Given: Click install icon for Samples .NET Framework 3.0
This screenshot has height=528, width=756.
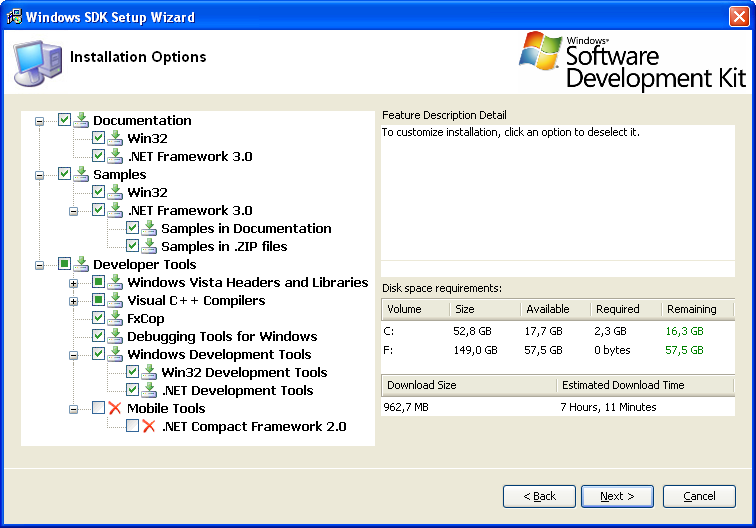Looking at the screenshot, I should click(115, 210).
